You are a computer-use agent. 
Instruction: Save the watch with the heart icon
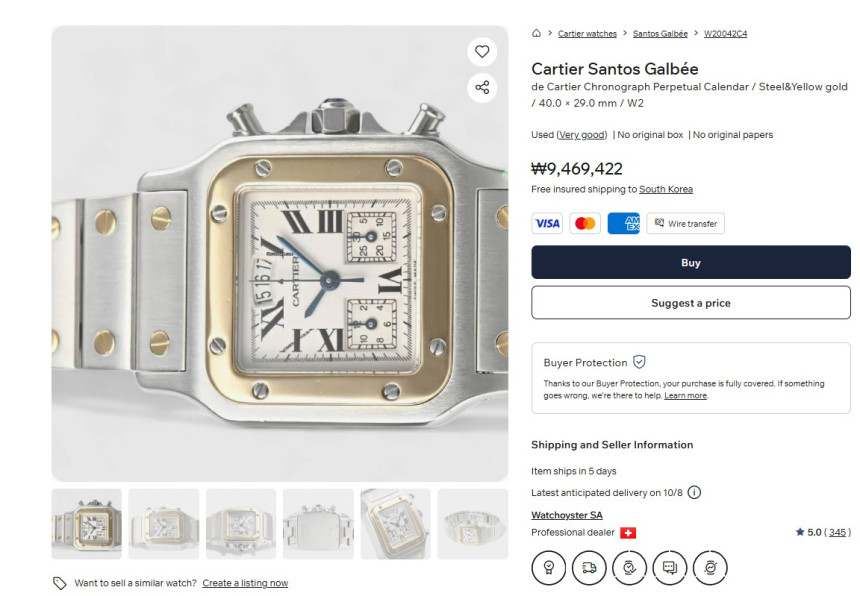[x=482, y=51]
